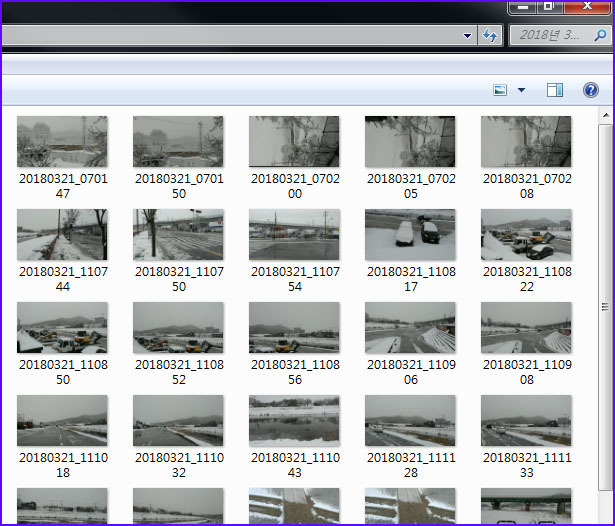Image resolution: width=615 pixels, height=526 pixels.
Task: Select thumbnail 20180321_111133
Action: [x=526, y=420]
